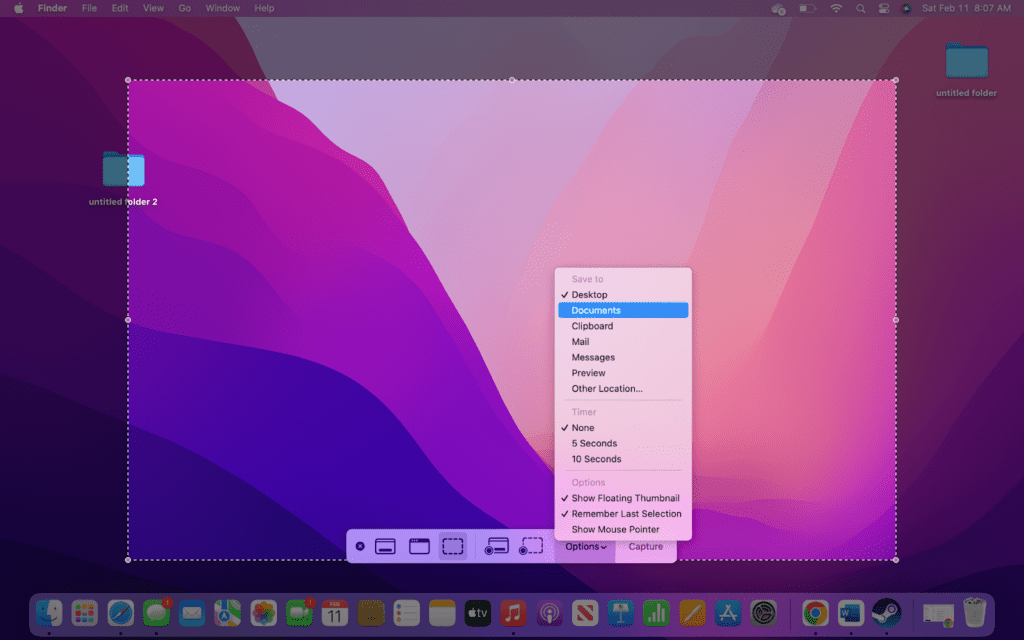Select the Capture Selected Portion tool
Screen dimensions: 1024x640
(453, 546)
